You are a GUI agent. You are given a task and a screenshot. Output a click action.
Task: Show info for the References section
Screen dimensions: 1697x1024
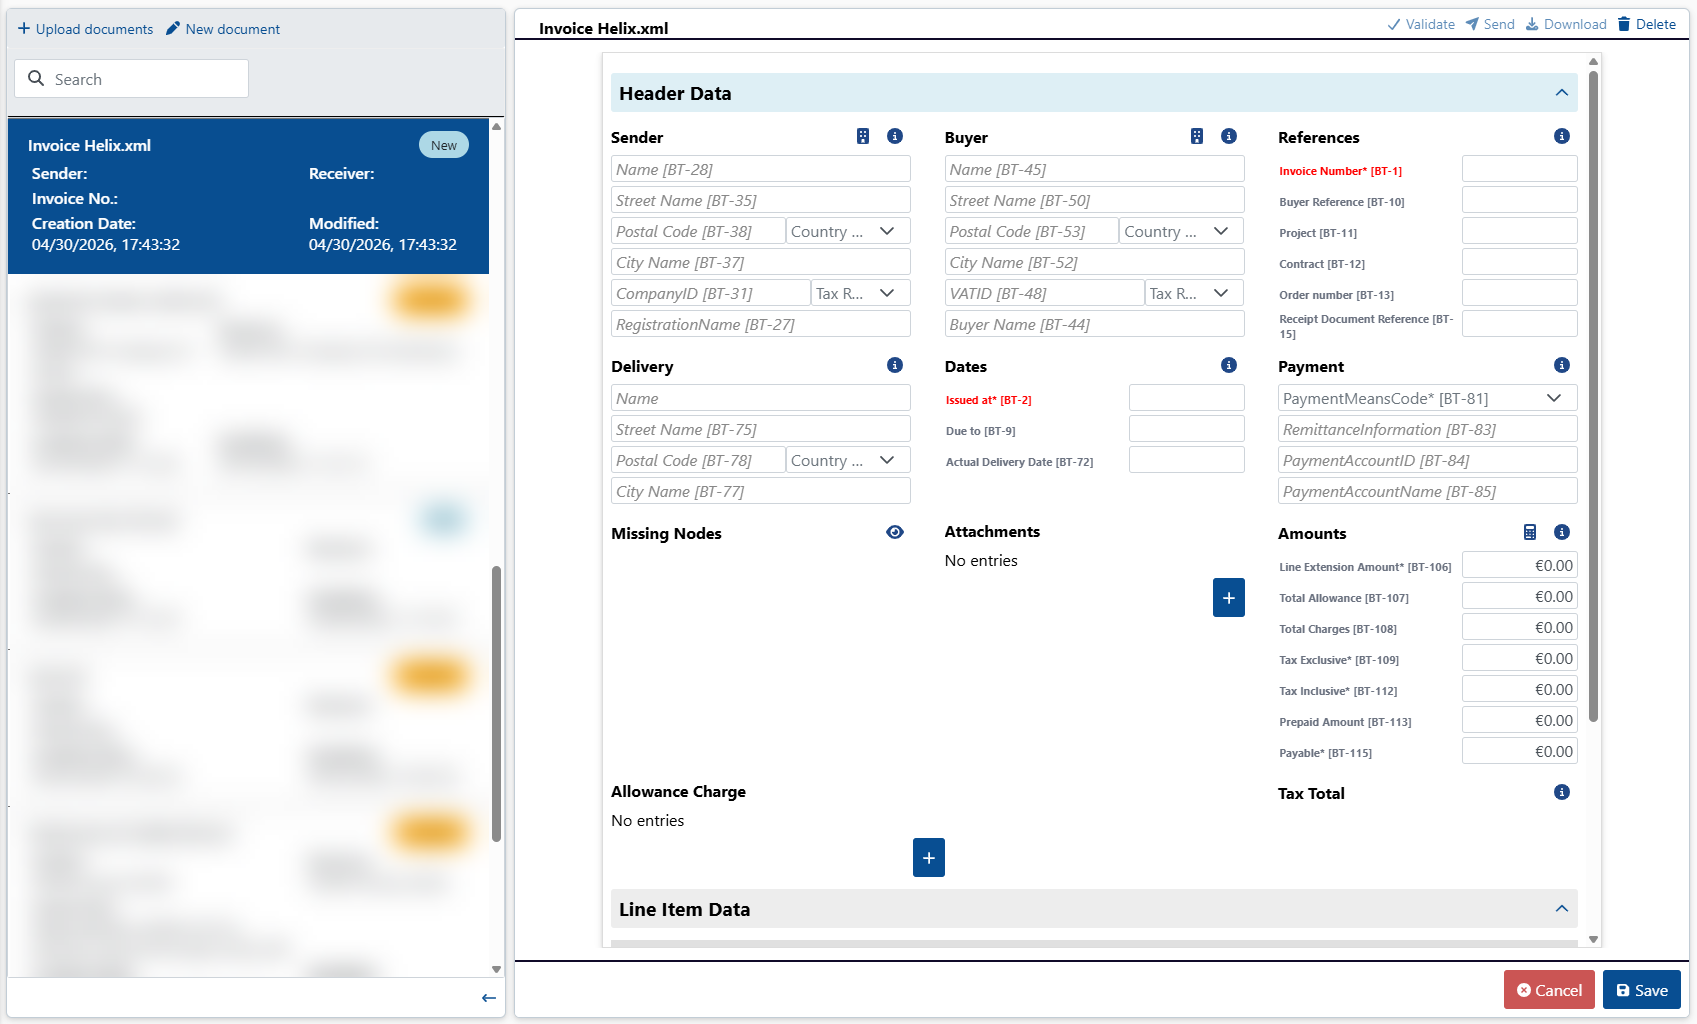click(1562, 136)
